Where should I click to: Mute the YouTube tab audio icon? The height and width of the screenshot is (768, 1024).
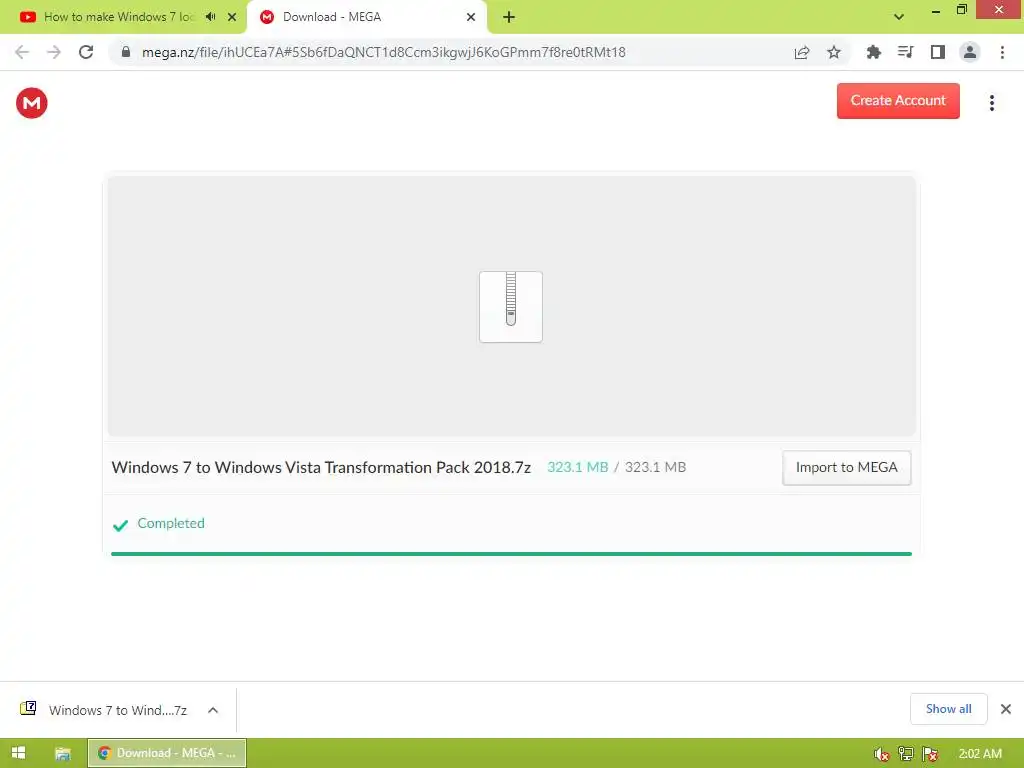[210, 17]
